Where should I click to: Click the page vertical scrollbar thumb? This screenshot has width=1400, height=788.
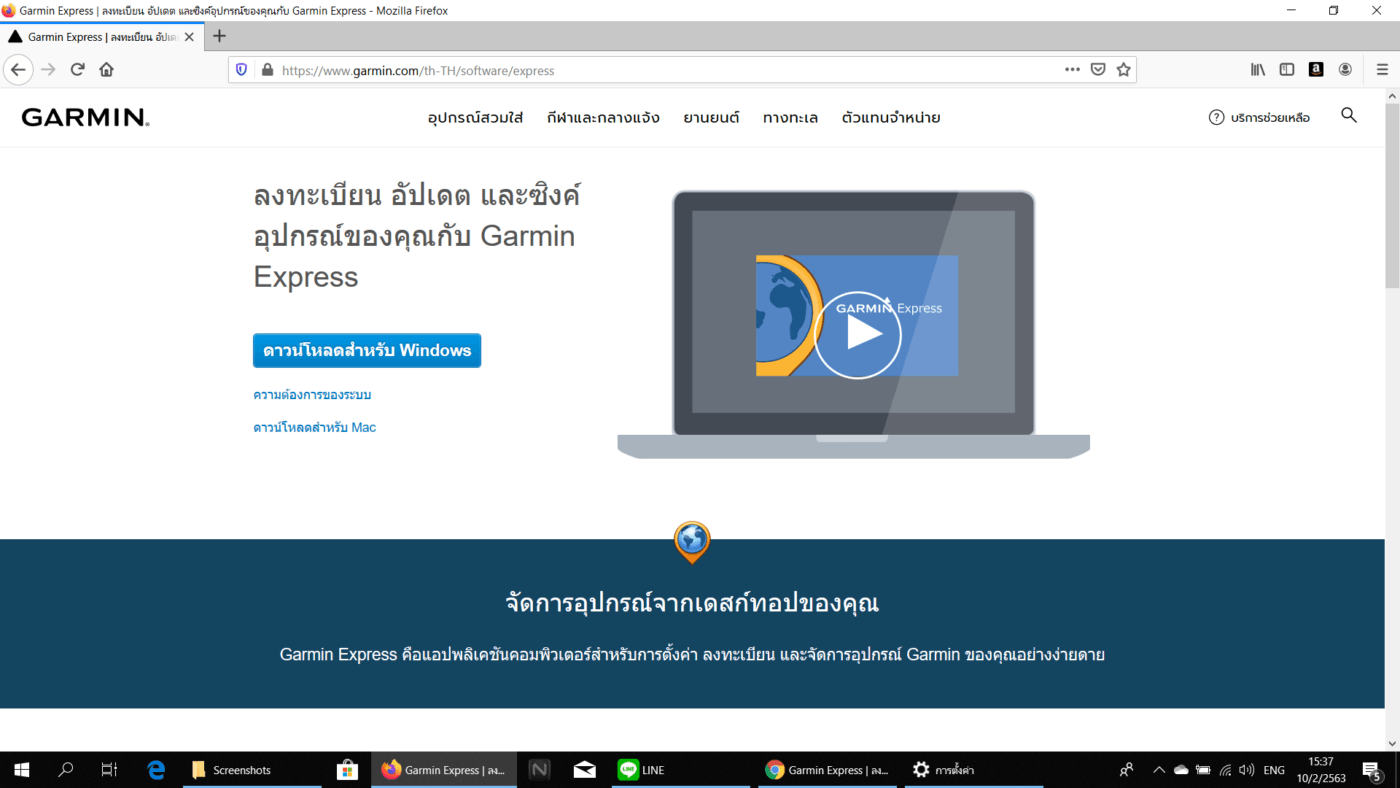click(1391, 194)
